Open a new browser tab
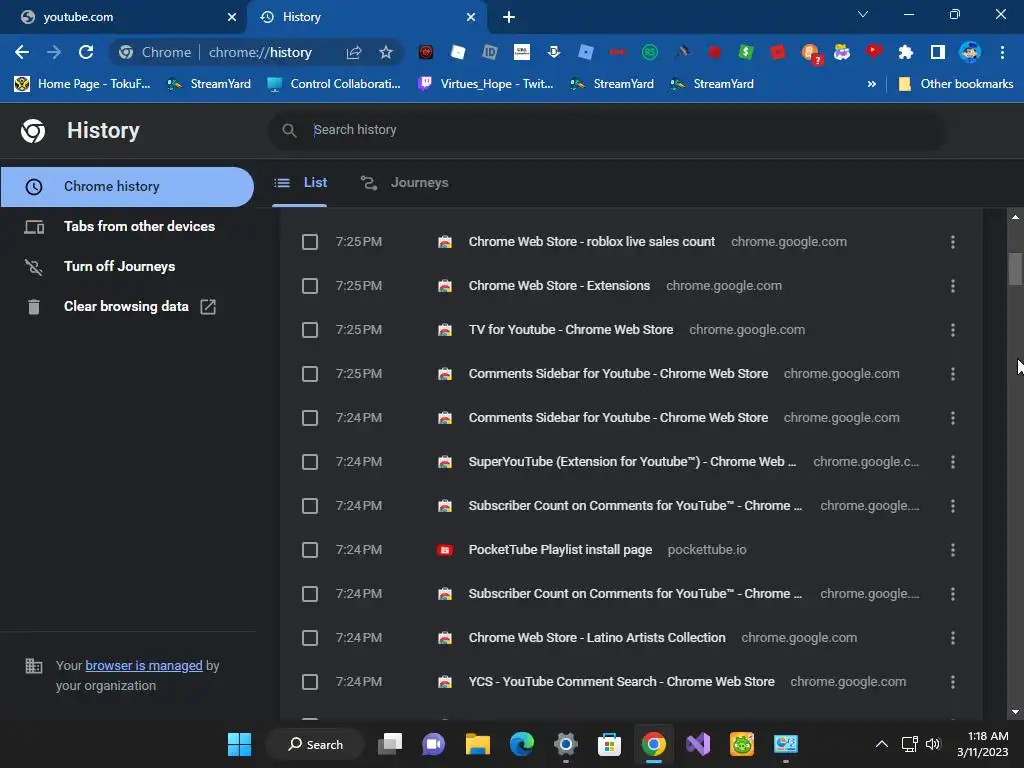Image resolution: width=1024 pixels, height=768 pixels. click(509, 17)
